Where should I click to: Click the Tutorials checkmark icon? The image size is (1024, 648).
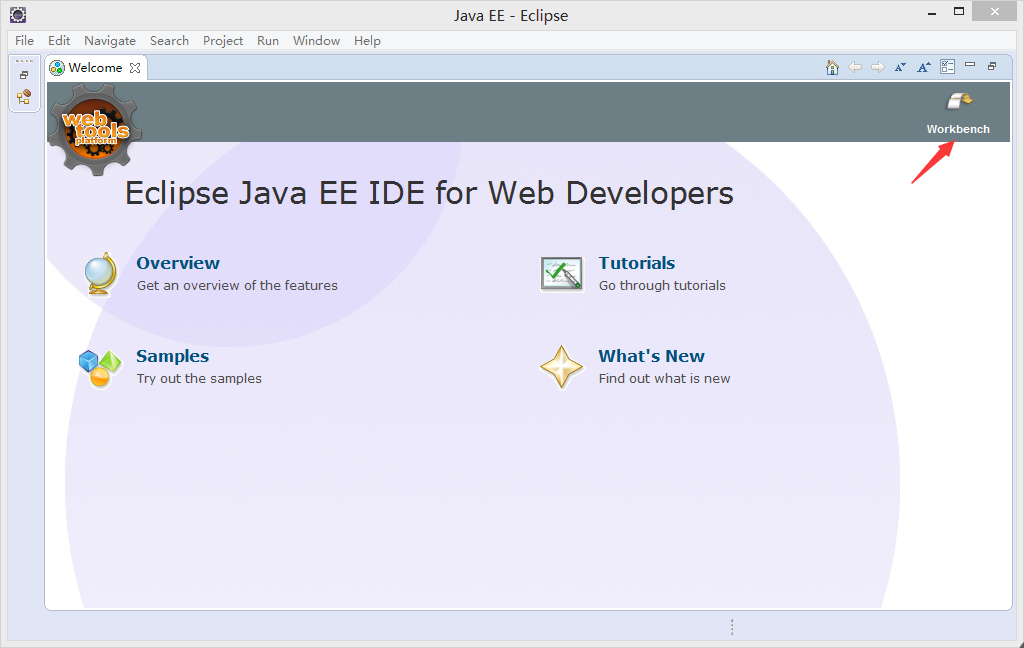point(561,274)
